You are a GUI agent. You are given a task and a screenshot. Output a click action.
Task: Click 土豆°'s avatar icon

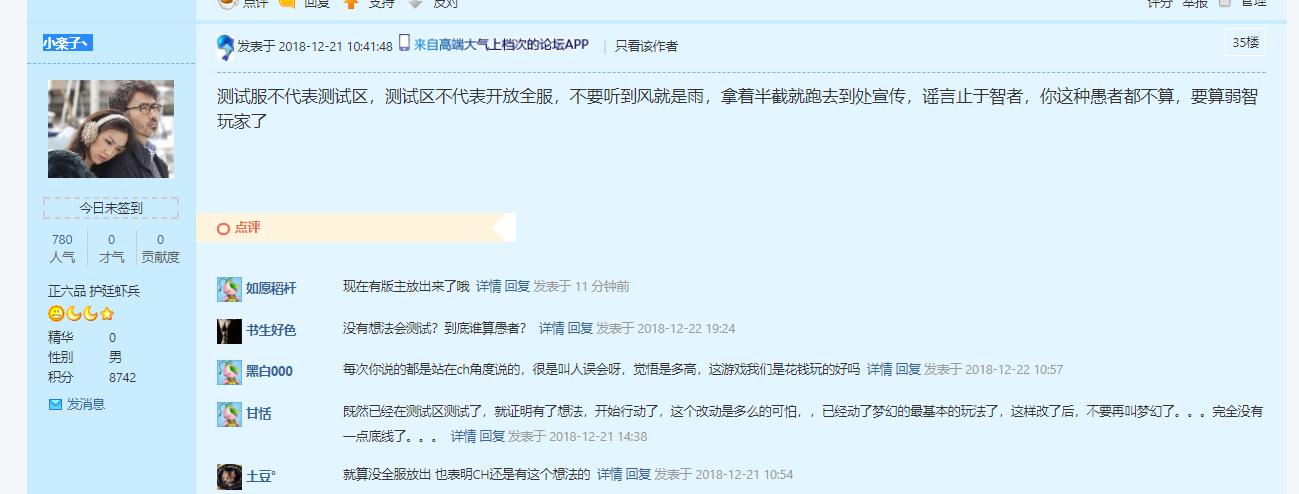click(x=229, y=477)
